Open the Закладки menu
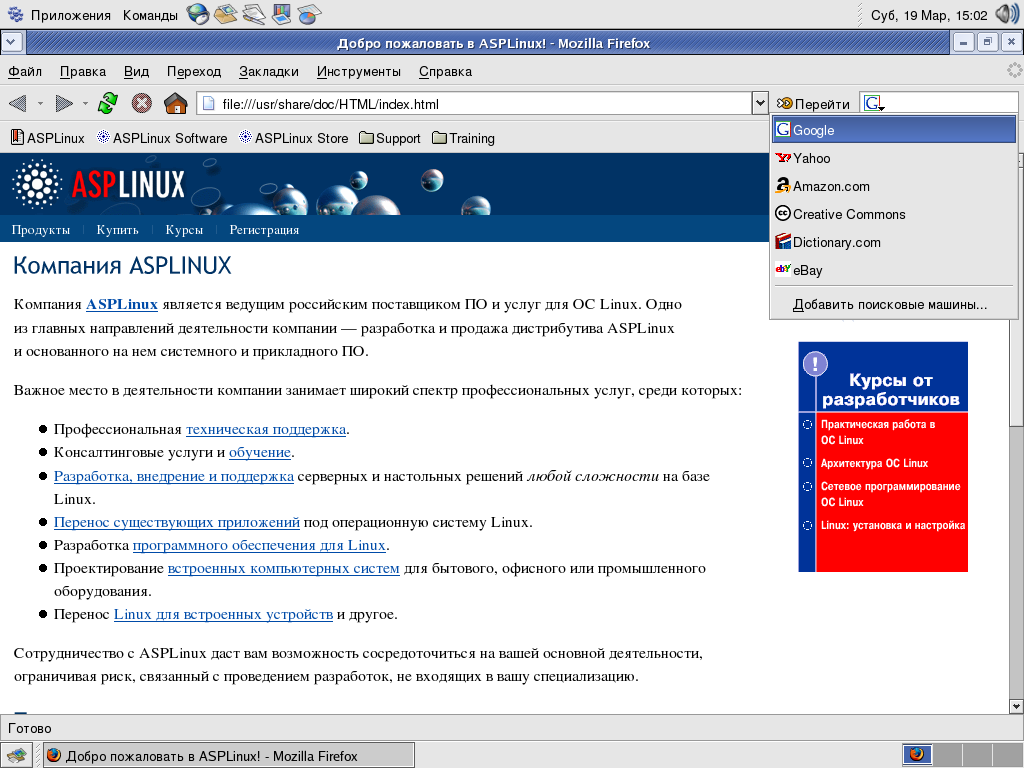The image size is (1024, 768). [x=268, y=71]
